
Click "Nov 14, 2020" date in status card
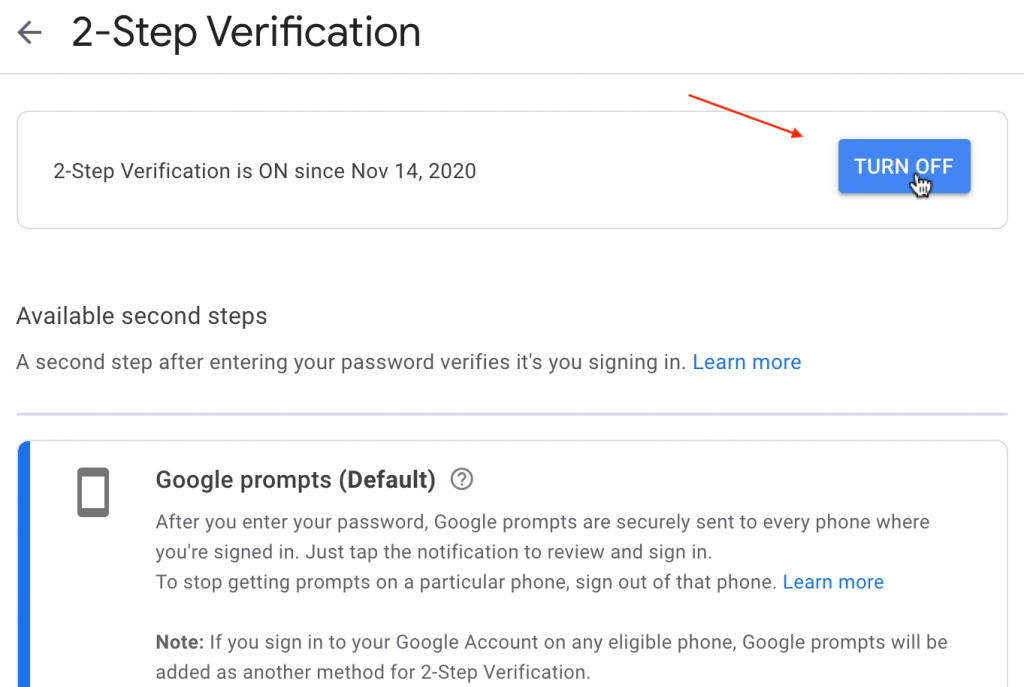click(413, 171)
